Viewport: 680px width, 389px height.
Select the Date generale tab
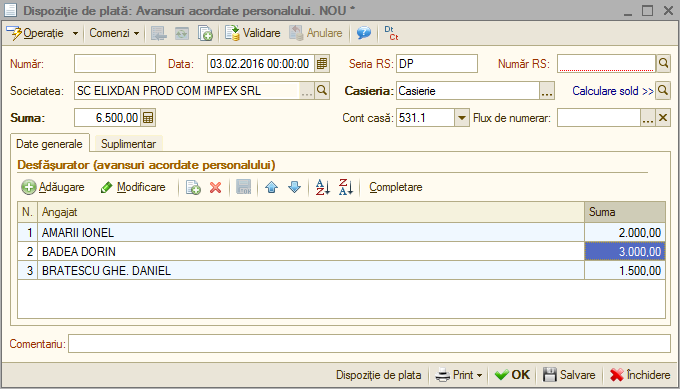[49, 144]
